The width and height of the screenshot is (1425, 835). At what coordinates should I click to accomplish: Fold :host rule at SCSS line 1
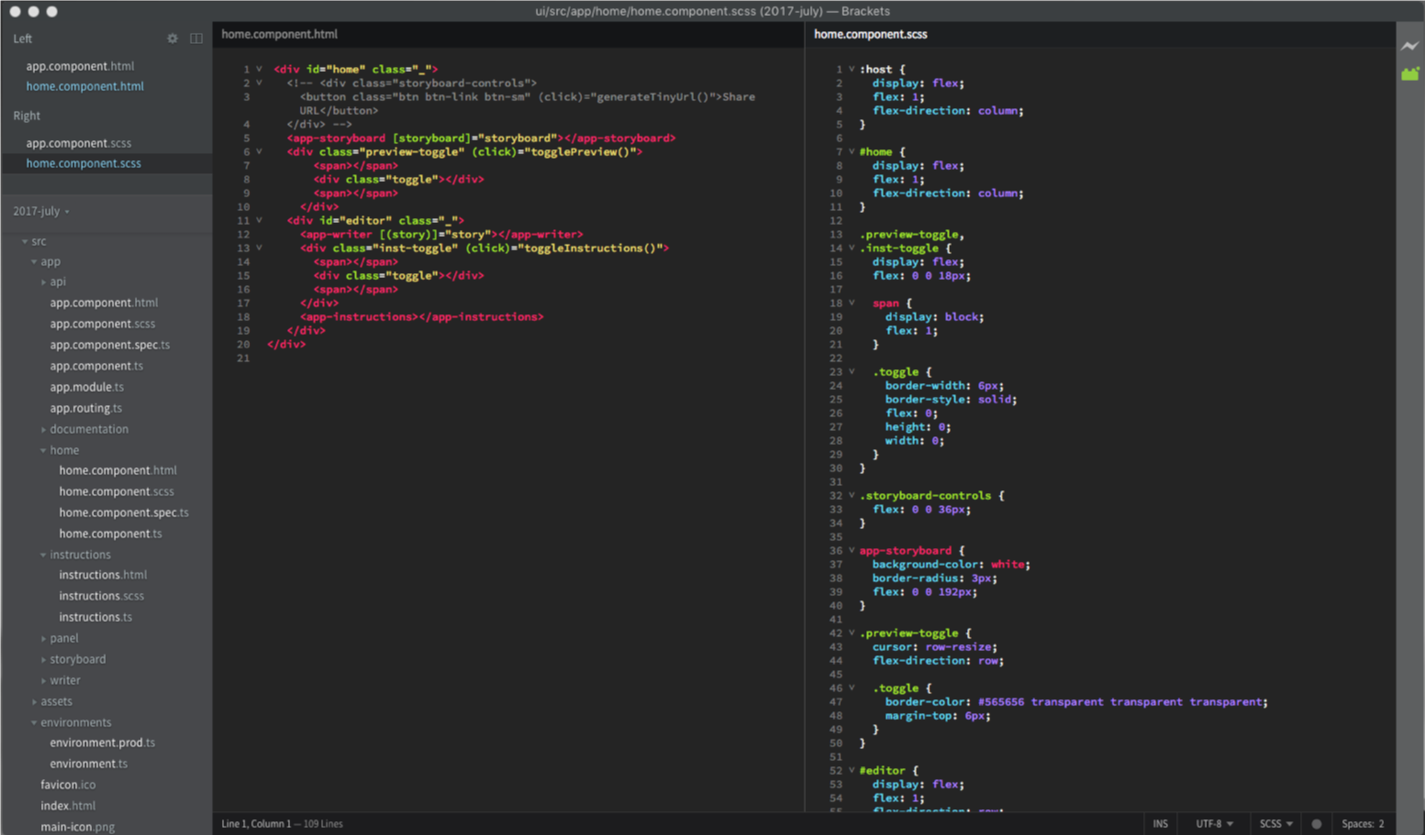(x=852, y=69)
